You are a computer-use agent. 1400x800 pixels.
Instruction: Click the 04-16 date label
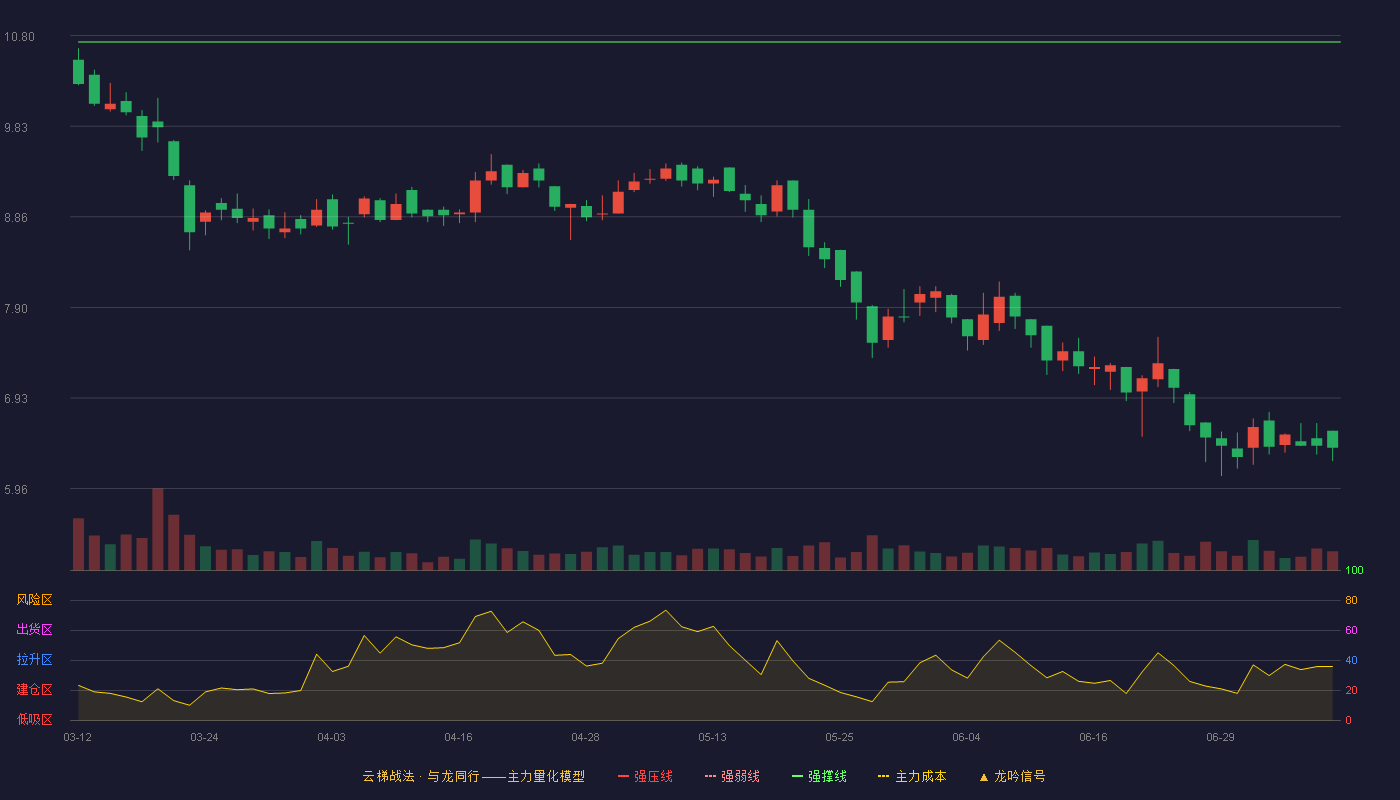pos(458,737)
